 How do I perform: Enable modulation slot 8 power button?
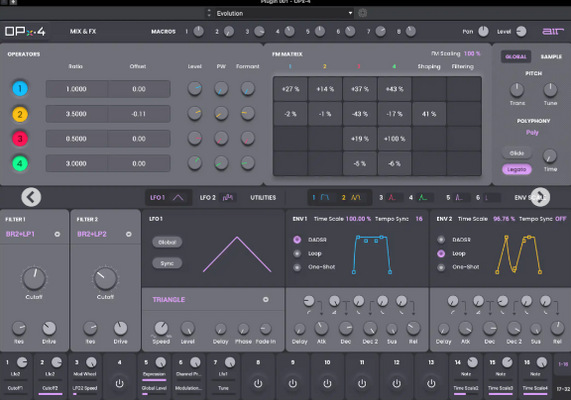(x=258, y=383)
